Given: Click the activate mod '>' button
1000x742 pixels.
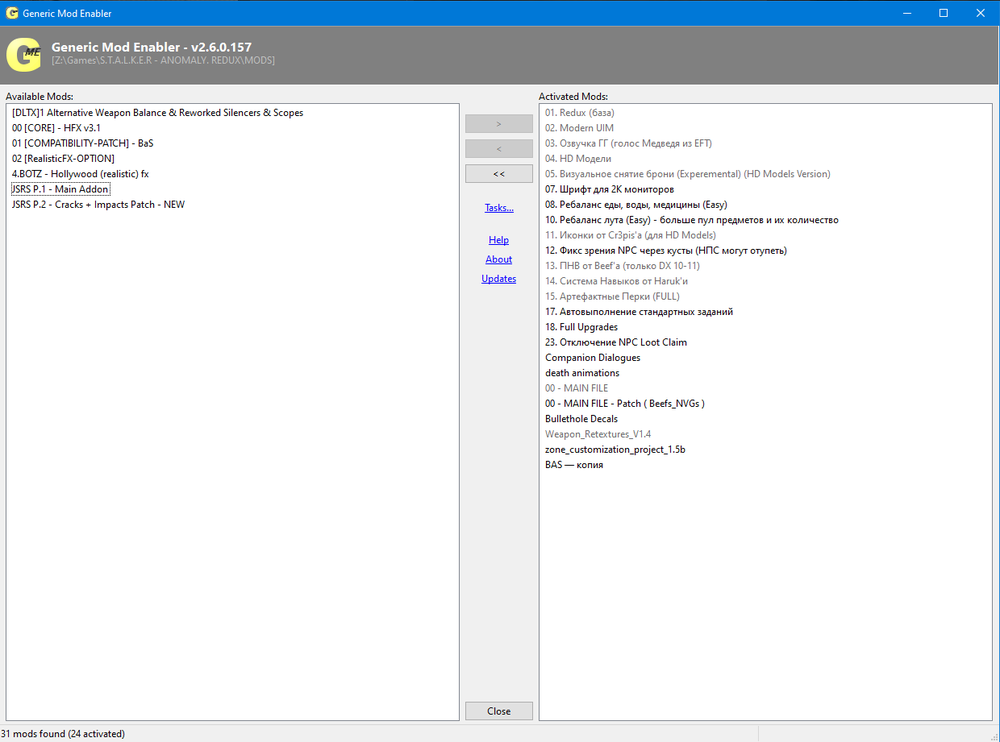Looking at the screenshot, I should [x=499, y=124].
